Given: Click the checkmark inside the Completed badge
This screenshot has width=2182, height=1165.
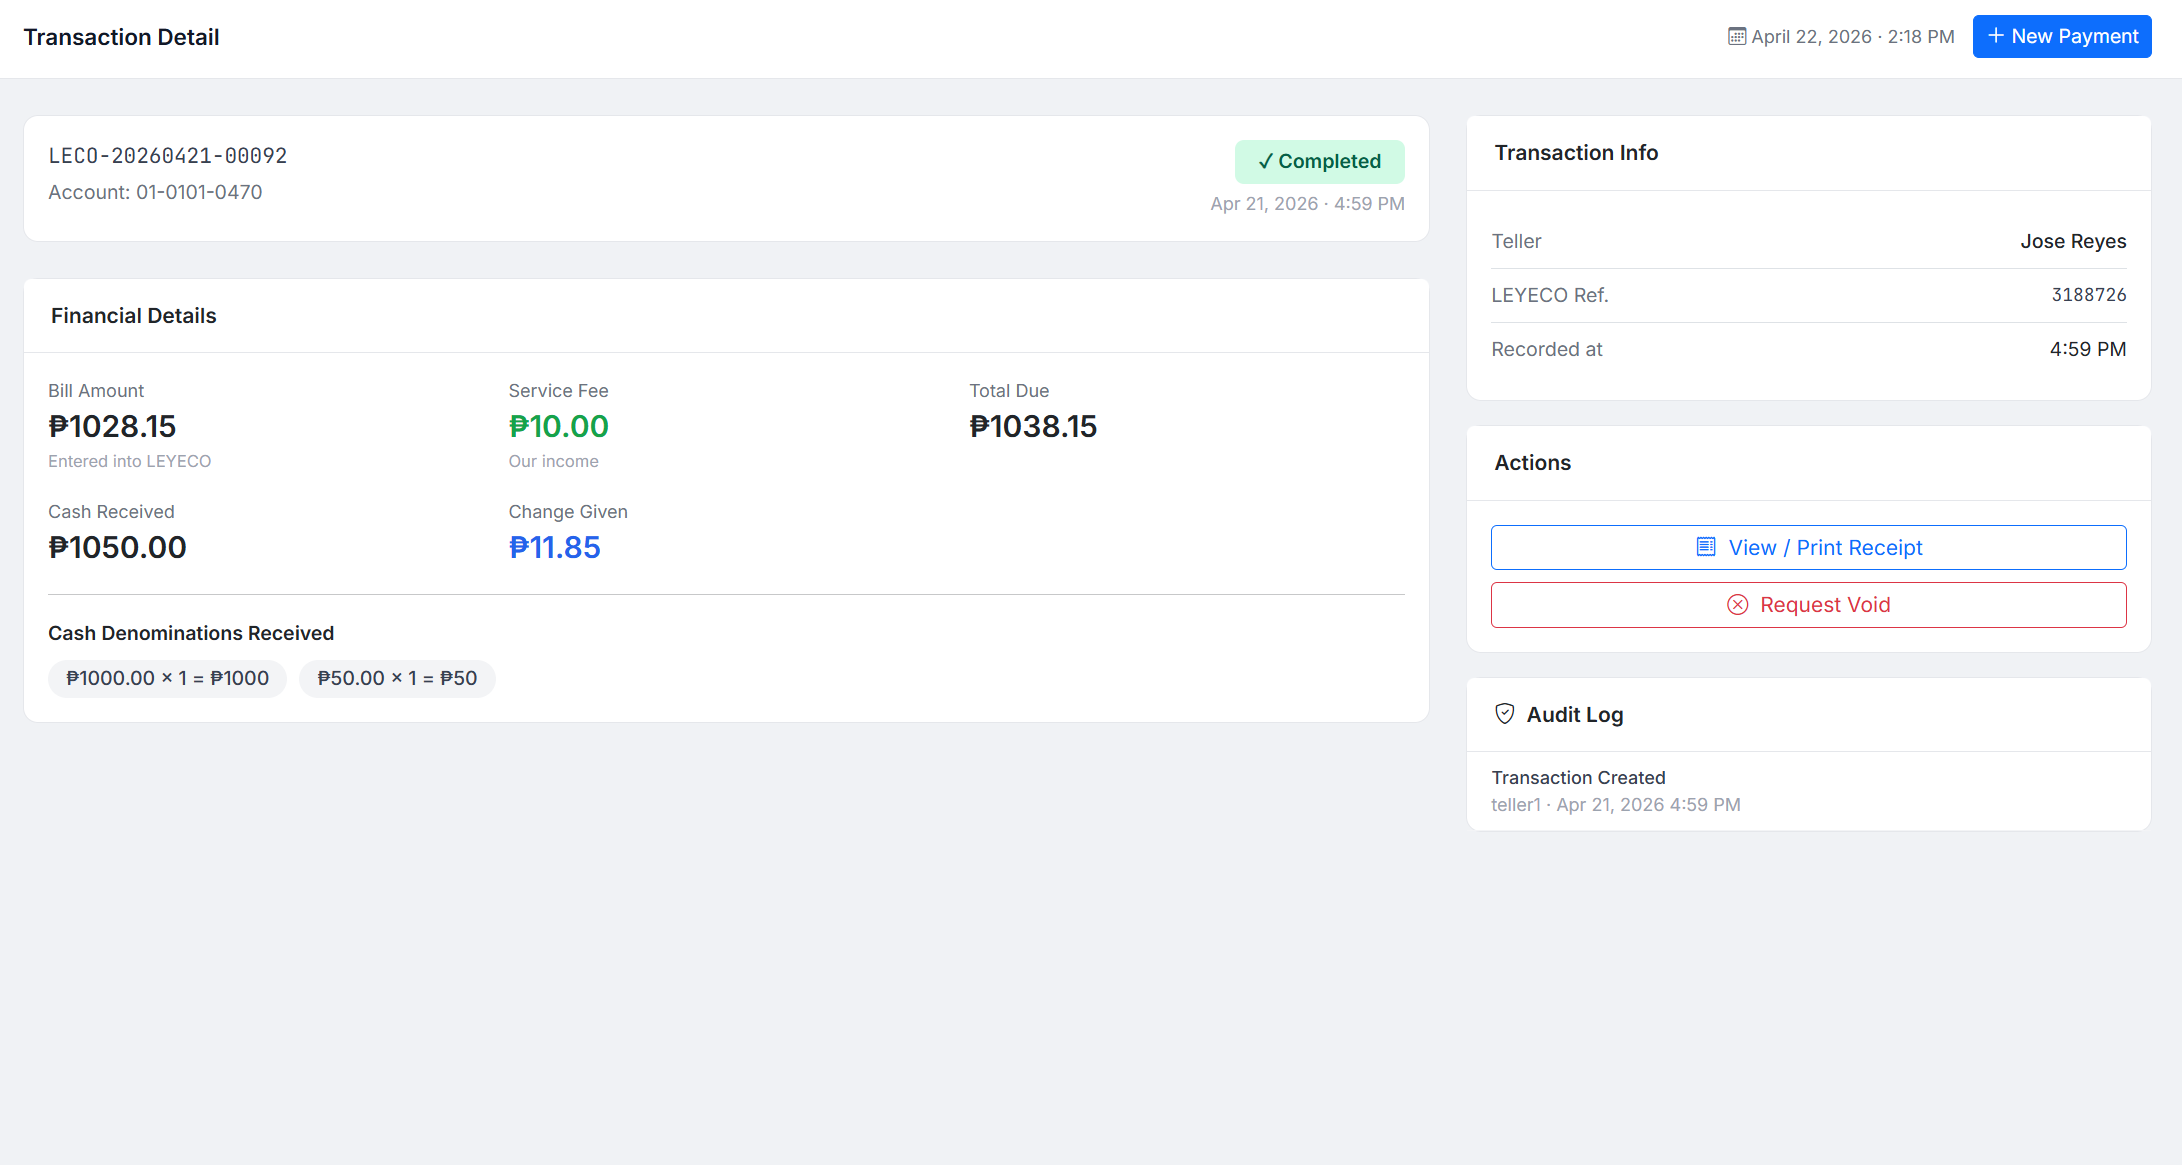Looking at the screenshot, I should (1265, 161).
